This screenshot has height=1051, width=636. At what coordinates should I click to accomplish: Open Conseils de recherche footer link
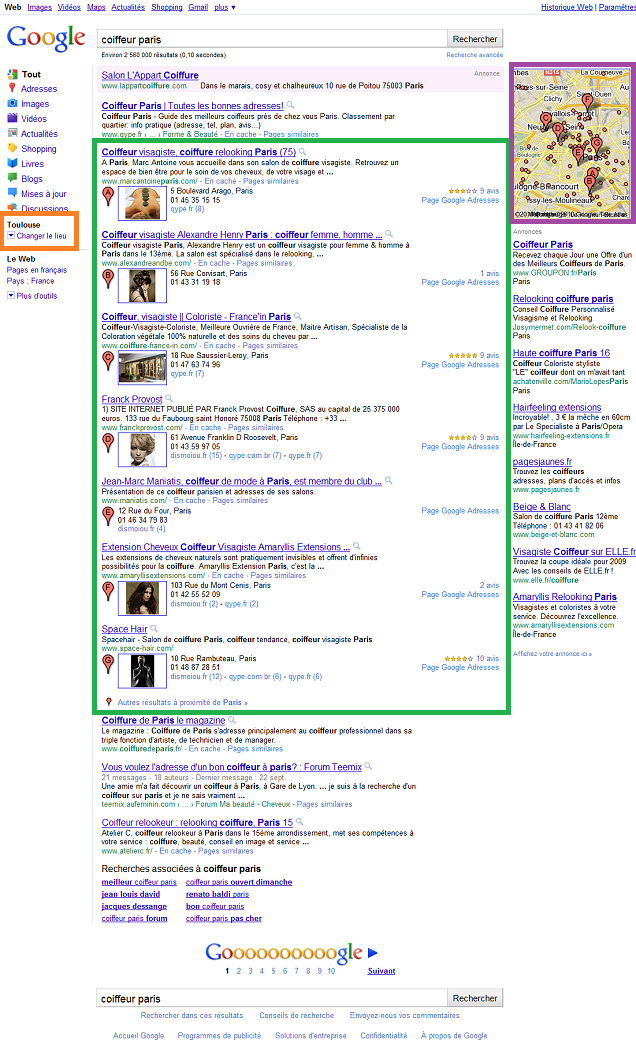(296, 1015)
